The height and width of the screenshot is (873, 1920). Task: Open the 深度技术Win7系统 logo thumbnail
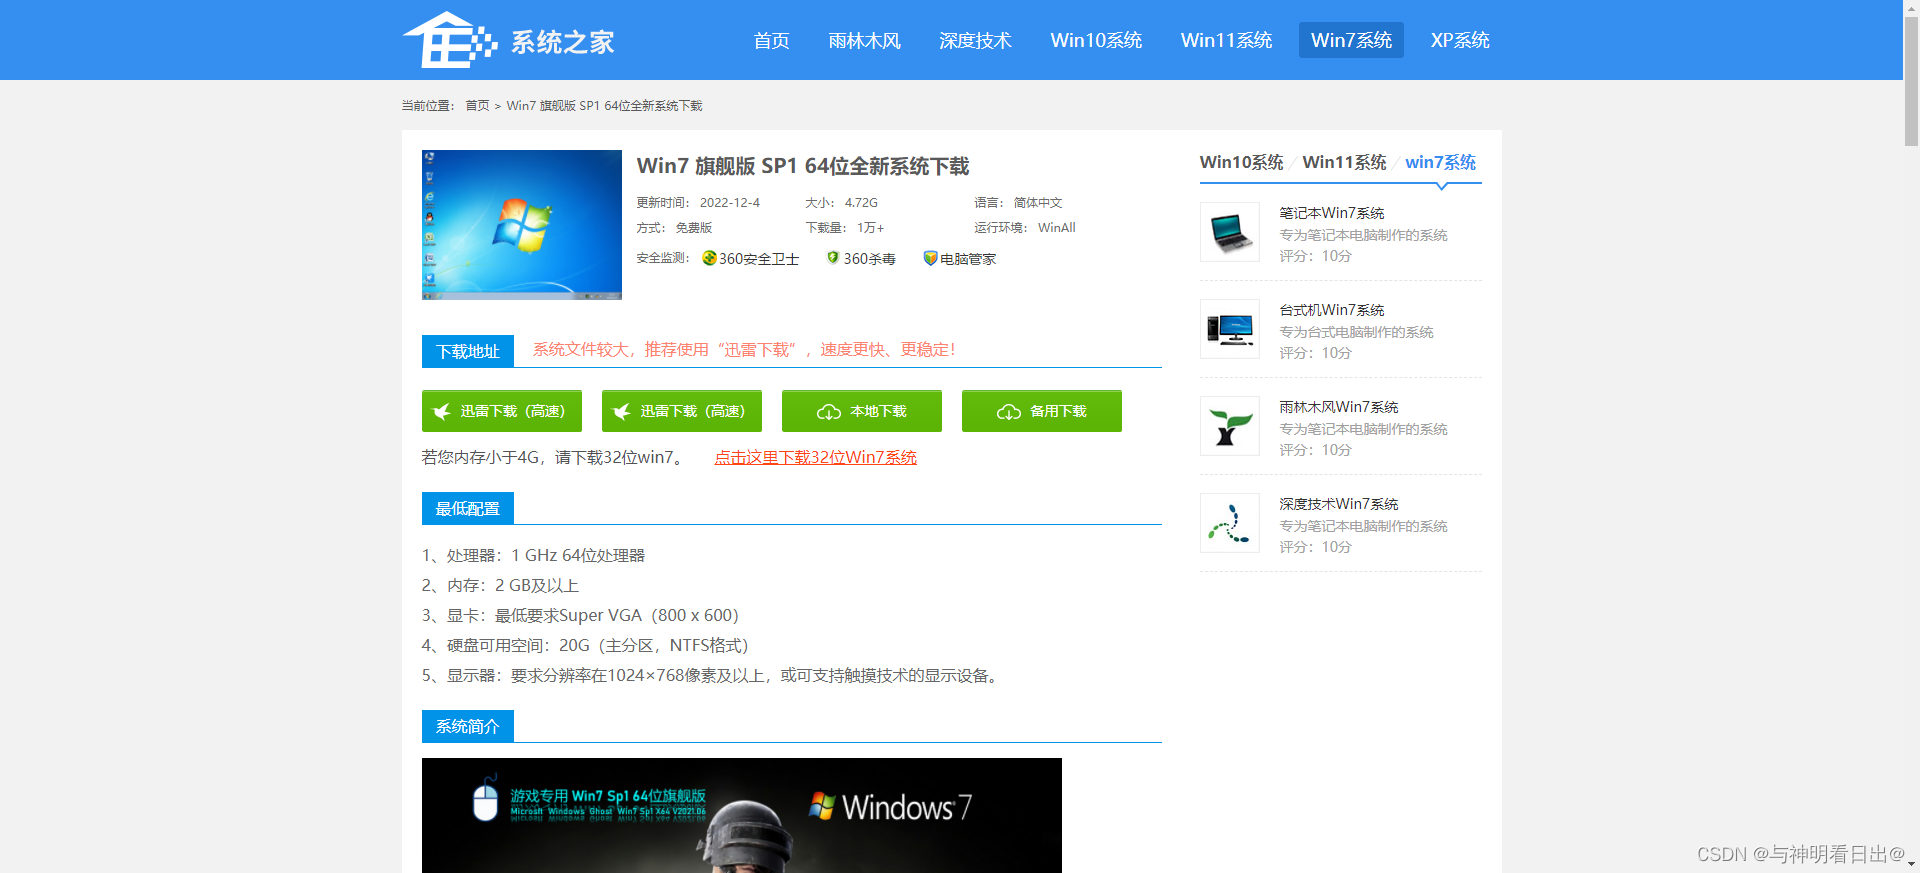[1230, 523]
